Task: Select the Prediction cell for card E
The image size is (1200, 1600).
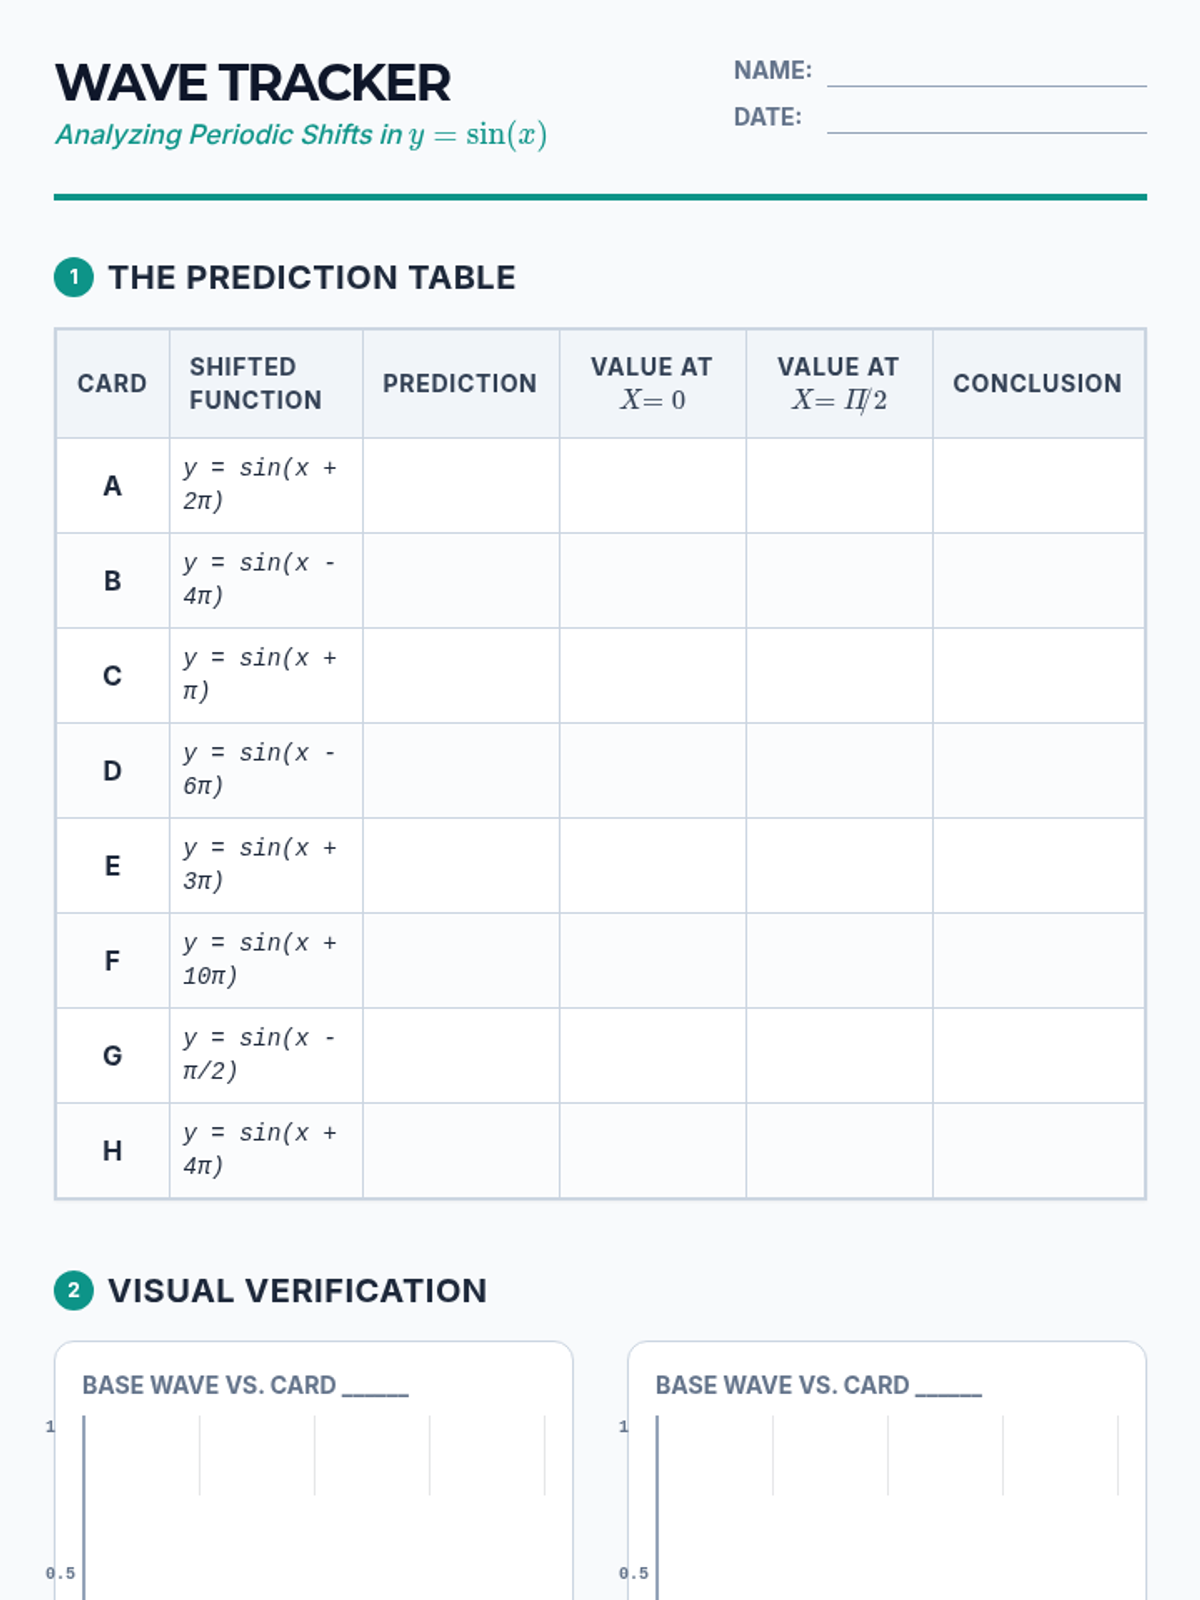Action: coord(461,865)
